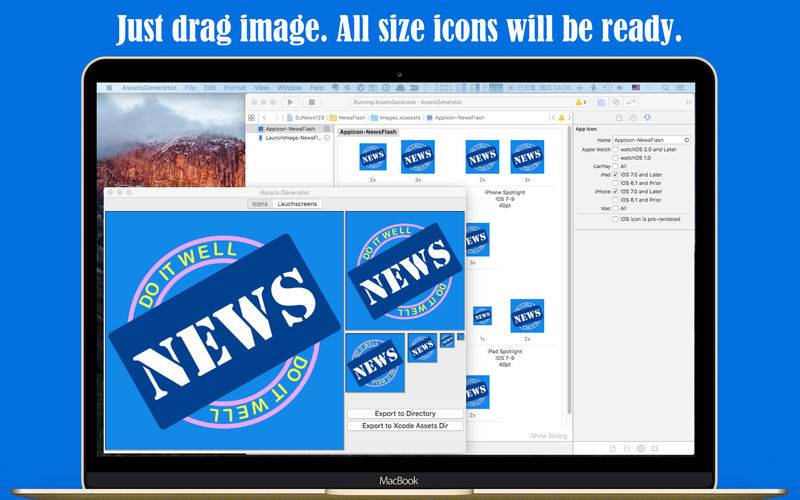Show the attributes inspector icon
This screenshot has height=500, width=800.
647,117
